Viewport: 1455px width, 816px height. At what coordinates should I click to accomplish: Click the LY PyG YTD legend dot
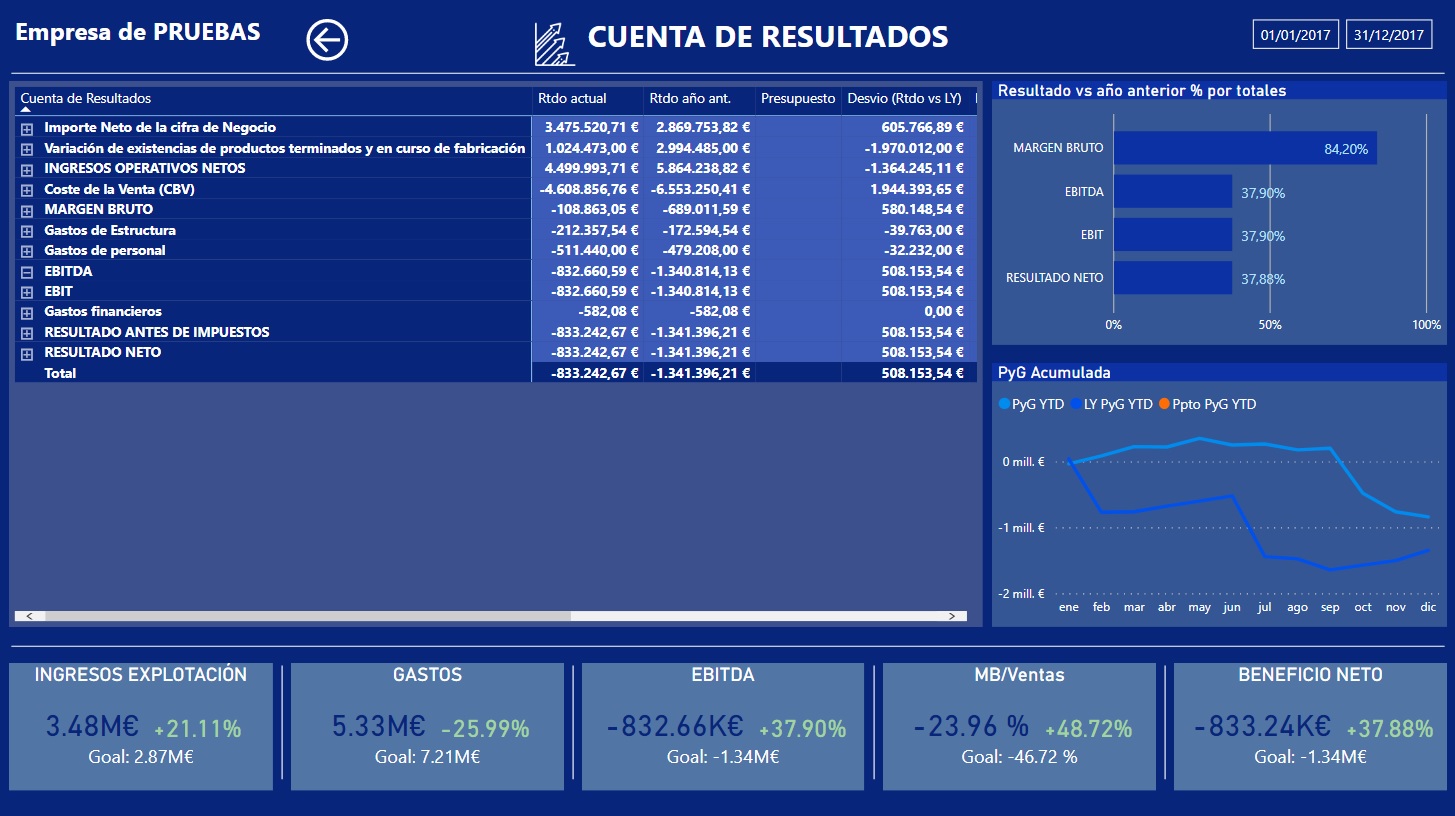point(1076,404)
